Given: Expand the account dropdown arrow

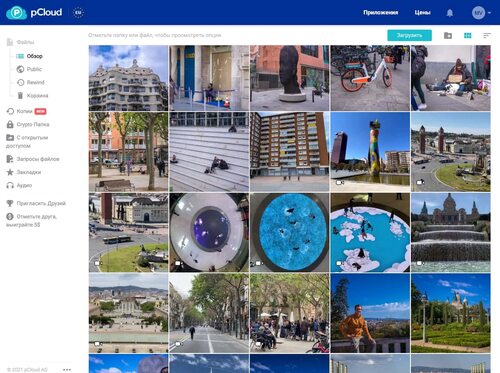Looking at the screenshot, I should 489,13.
